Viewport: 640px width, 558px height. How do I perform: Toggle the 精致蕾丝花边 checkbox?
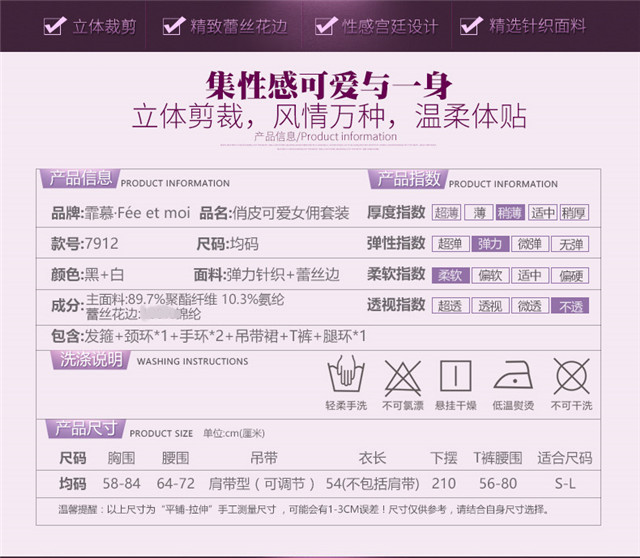174,26
